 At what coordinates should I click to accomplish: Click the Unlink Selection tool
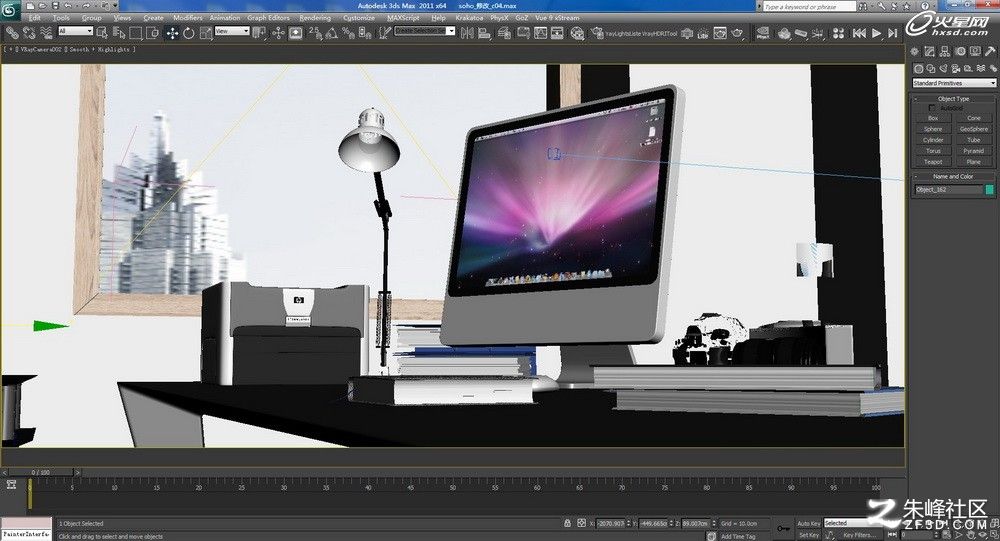pyautogui.click(x=29, y=32)
